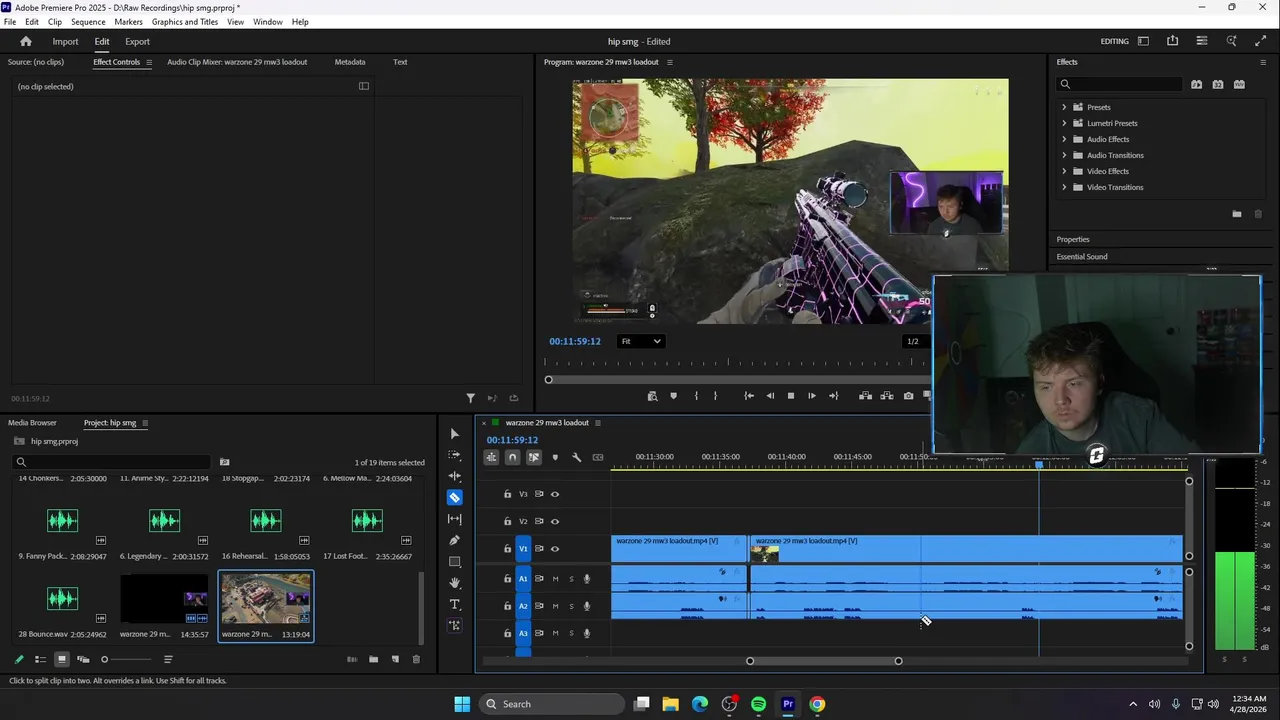Select the Pen tool
The width and height of the screenshot is (1280, 720).
(x=455, y=540)
